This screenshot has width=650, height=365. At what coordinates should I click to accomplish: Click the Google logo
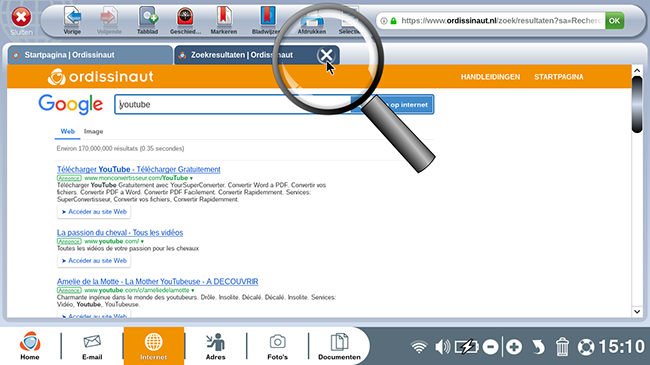pos(70,104)
